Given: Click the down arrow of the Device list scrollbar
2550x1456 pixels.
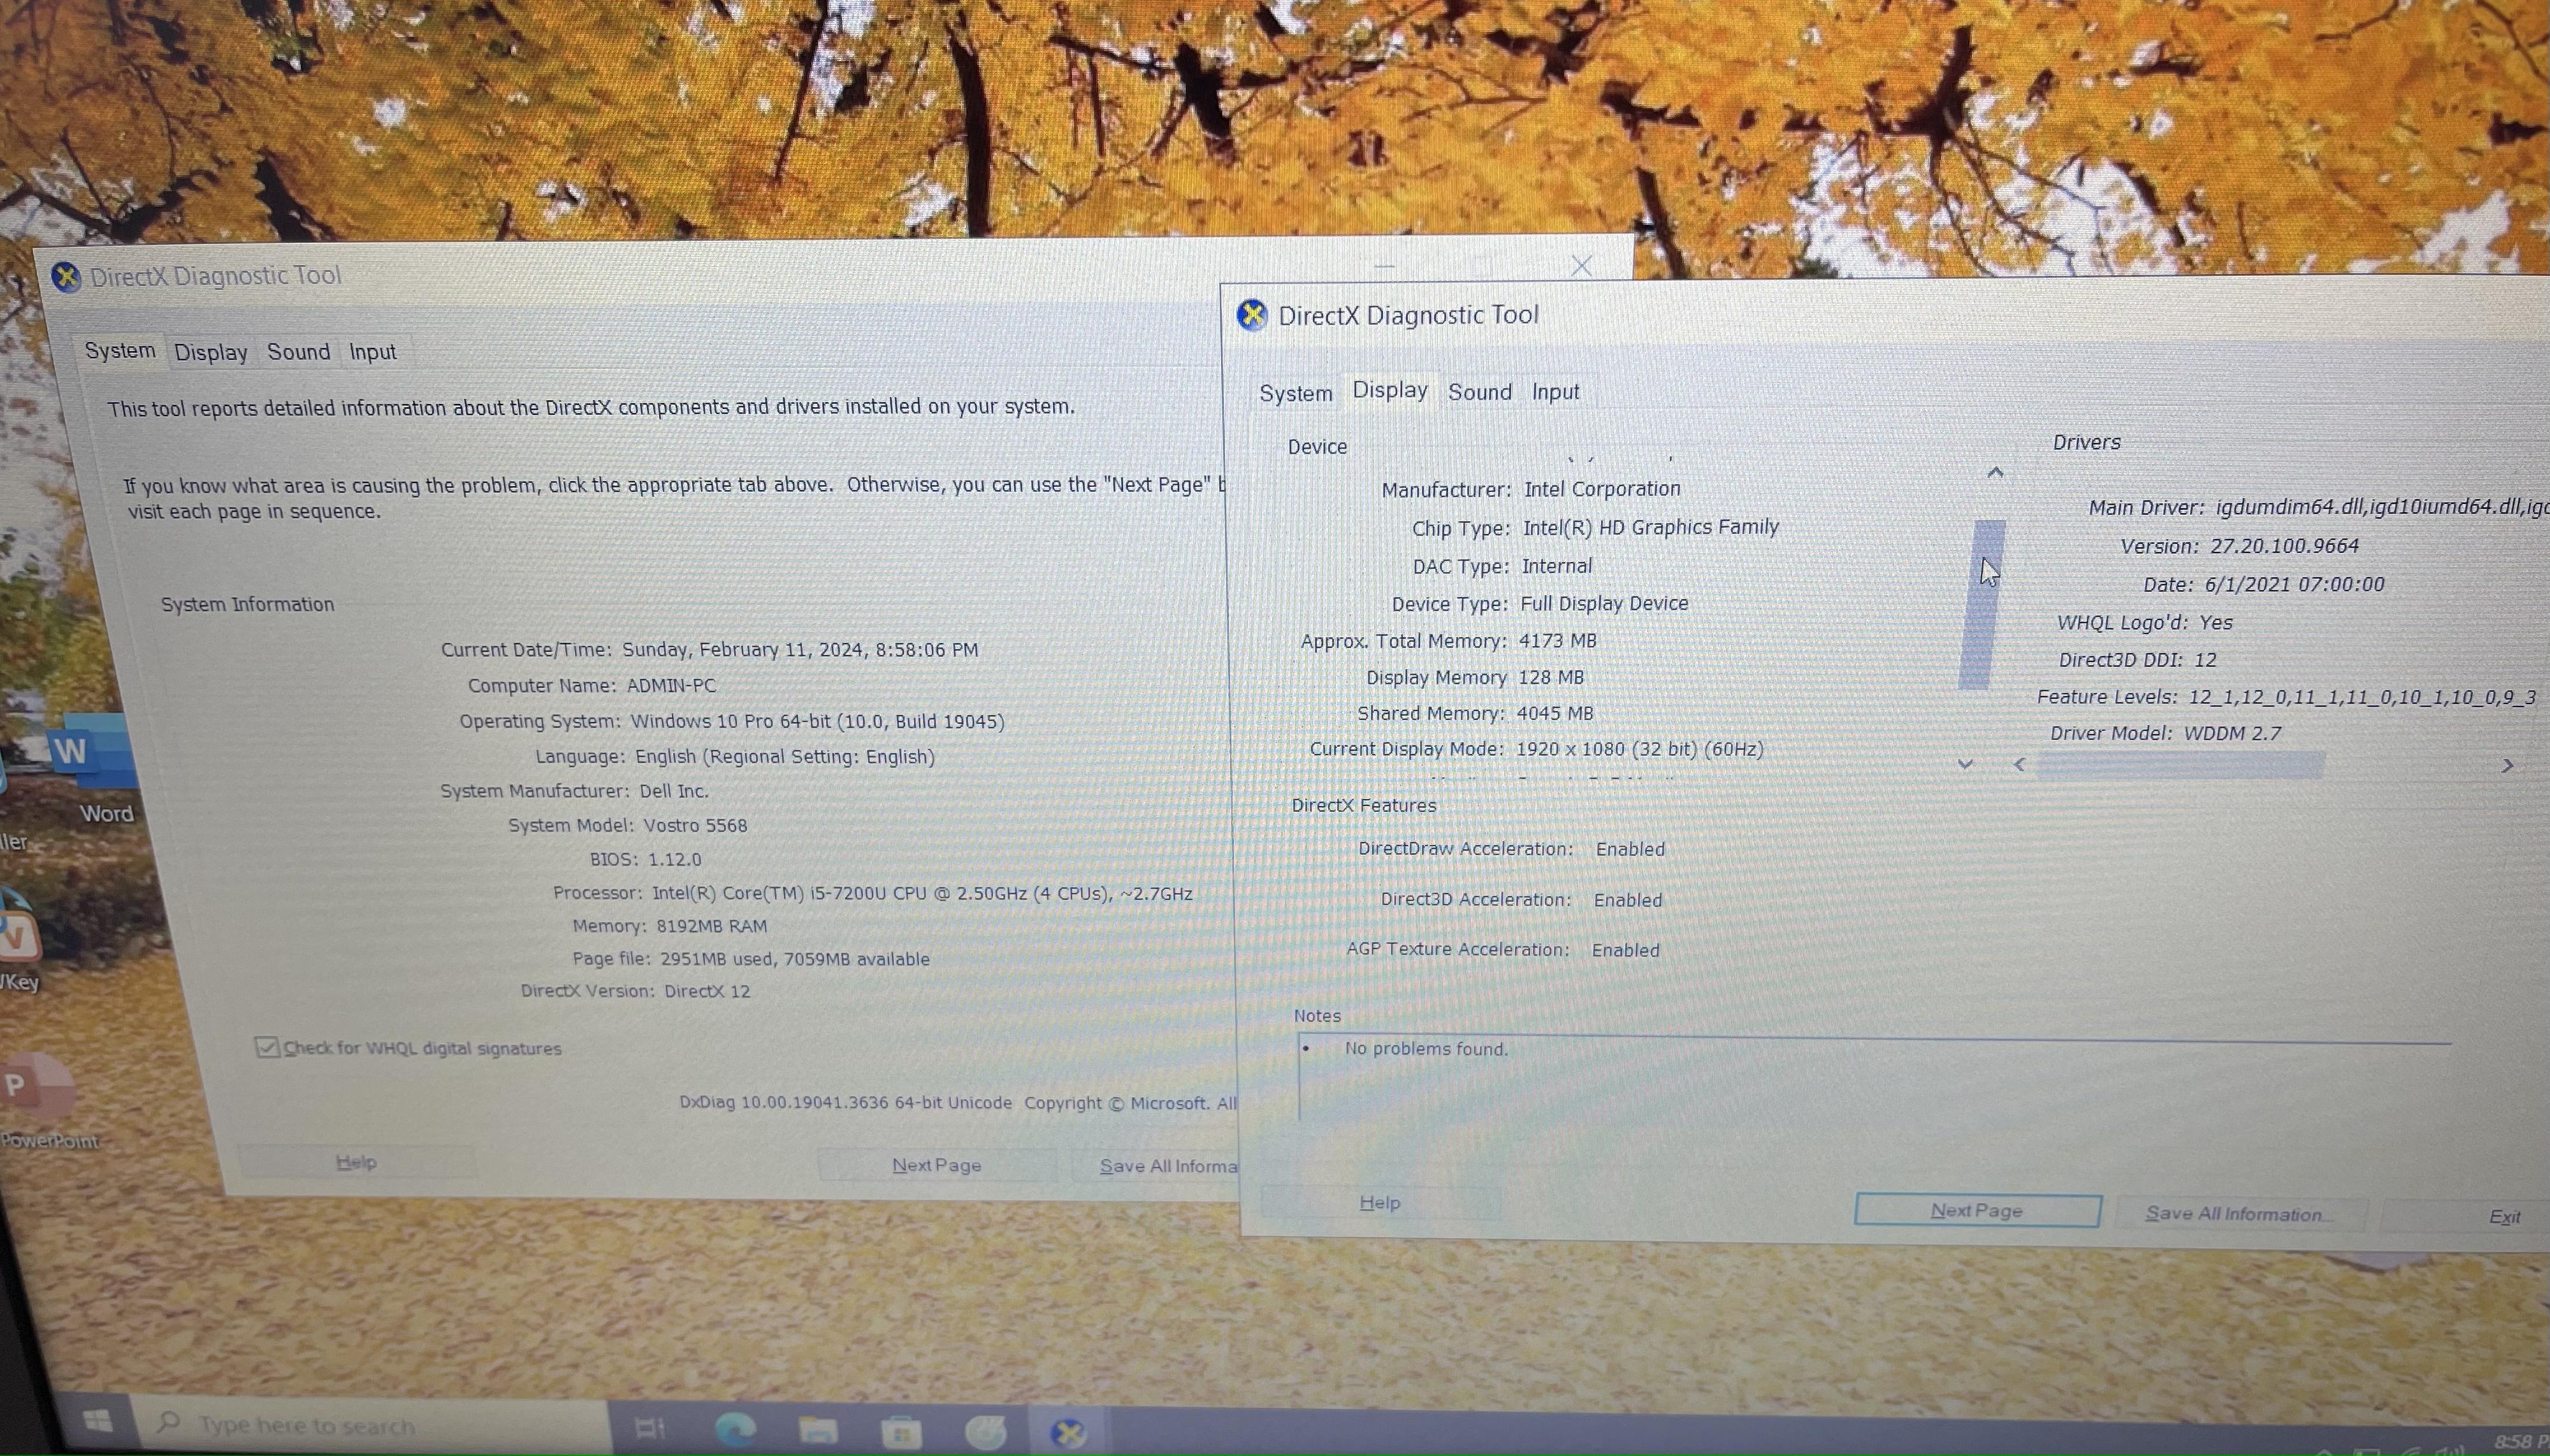Looking at the screenshot, I should 1965,764.
